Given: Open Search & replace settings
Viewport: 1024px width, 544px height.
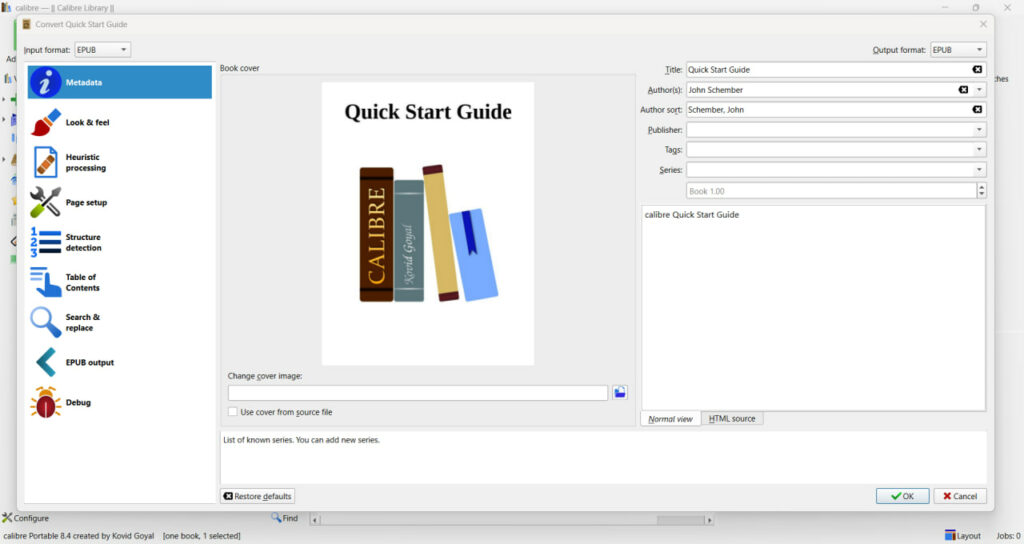Looking at the screenshot, I should tap(120, 322).
